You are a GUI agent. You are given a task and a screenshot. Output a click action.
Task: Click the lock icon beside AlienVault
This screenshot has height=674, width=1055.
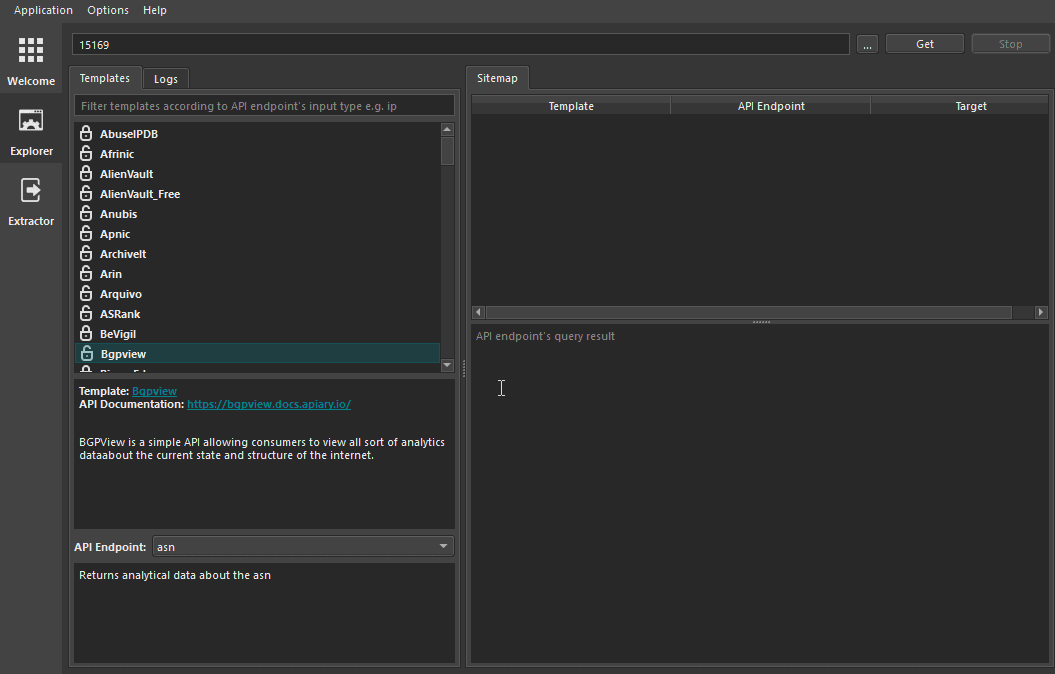click(86, 174)
